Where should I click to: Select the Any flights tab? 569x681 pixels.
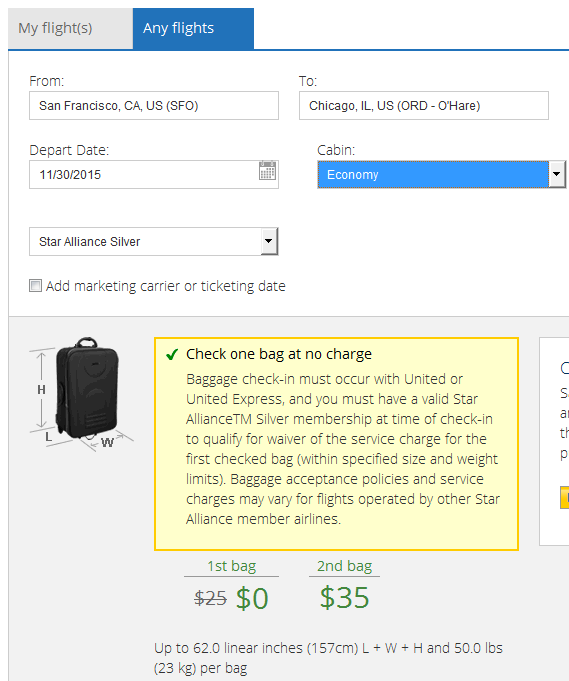(x=193, y=28)
